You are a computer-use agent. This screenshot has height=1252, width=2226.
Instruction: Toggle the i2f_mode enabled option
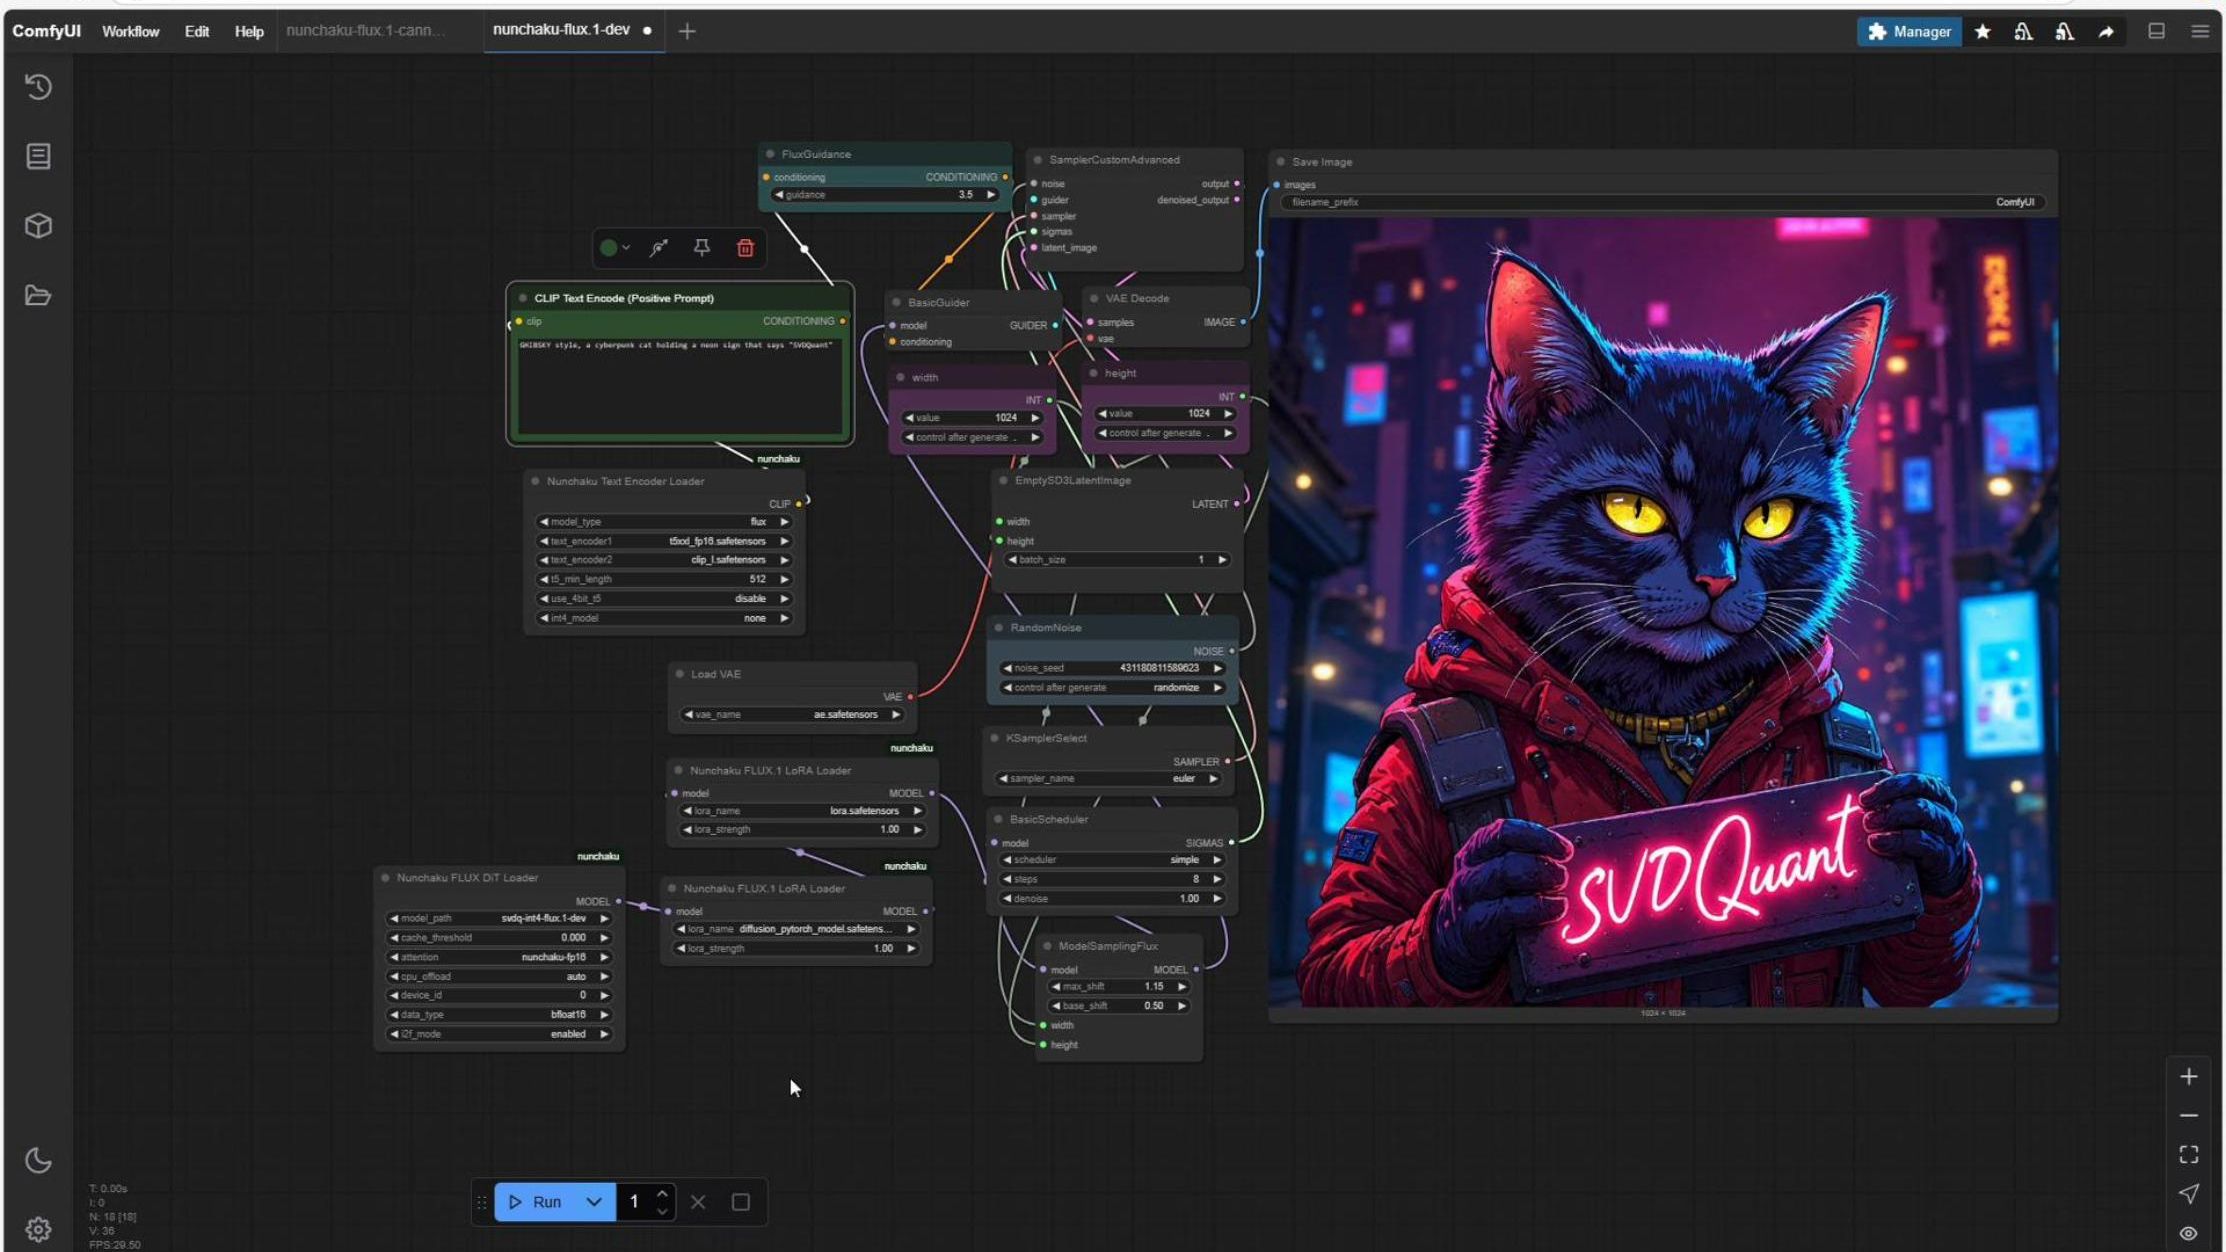[x=499, y=1034]
